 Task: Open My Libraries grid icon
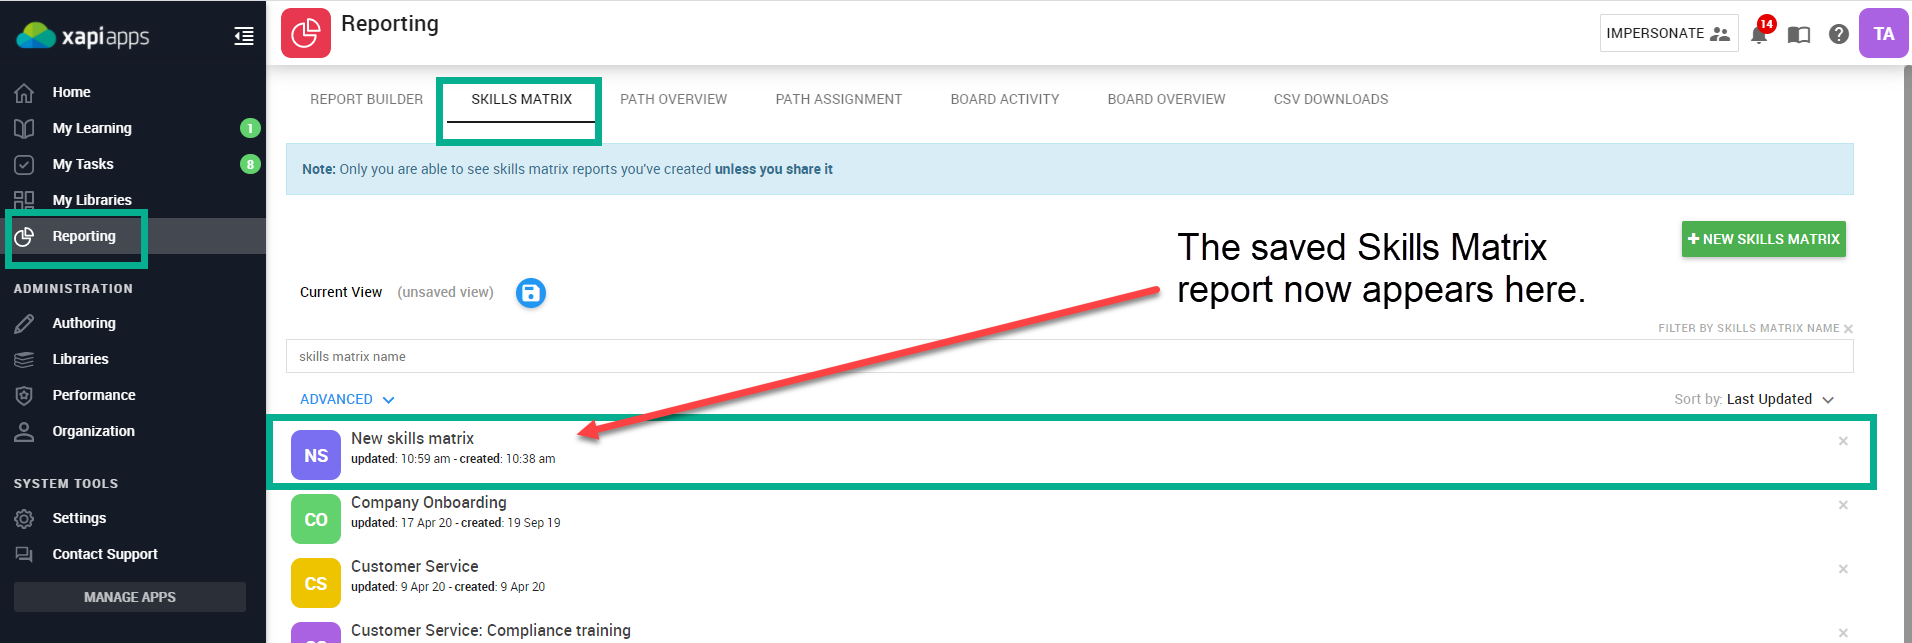click(x=24, y=201)
